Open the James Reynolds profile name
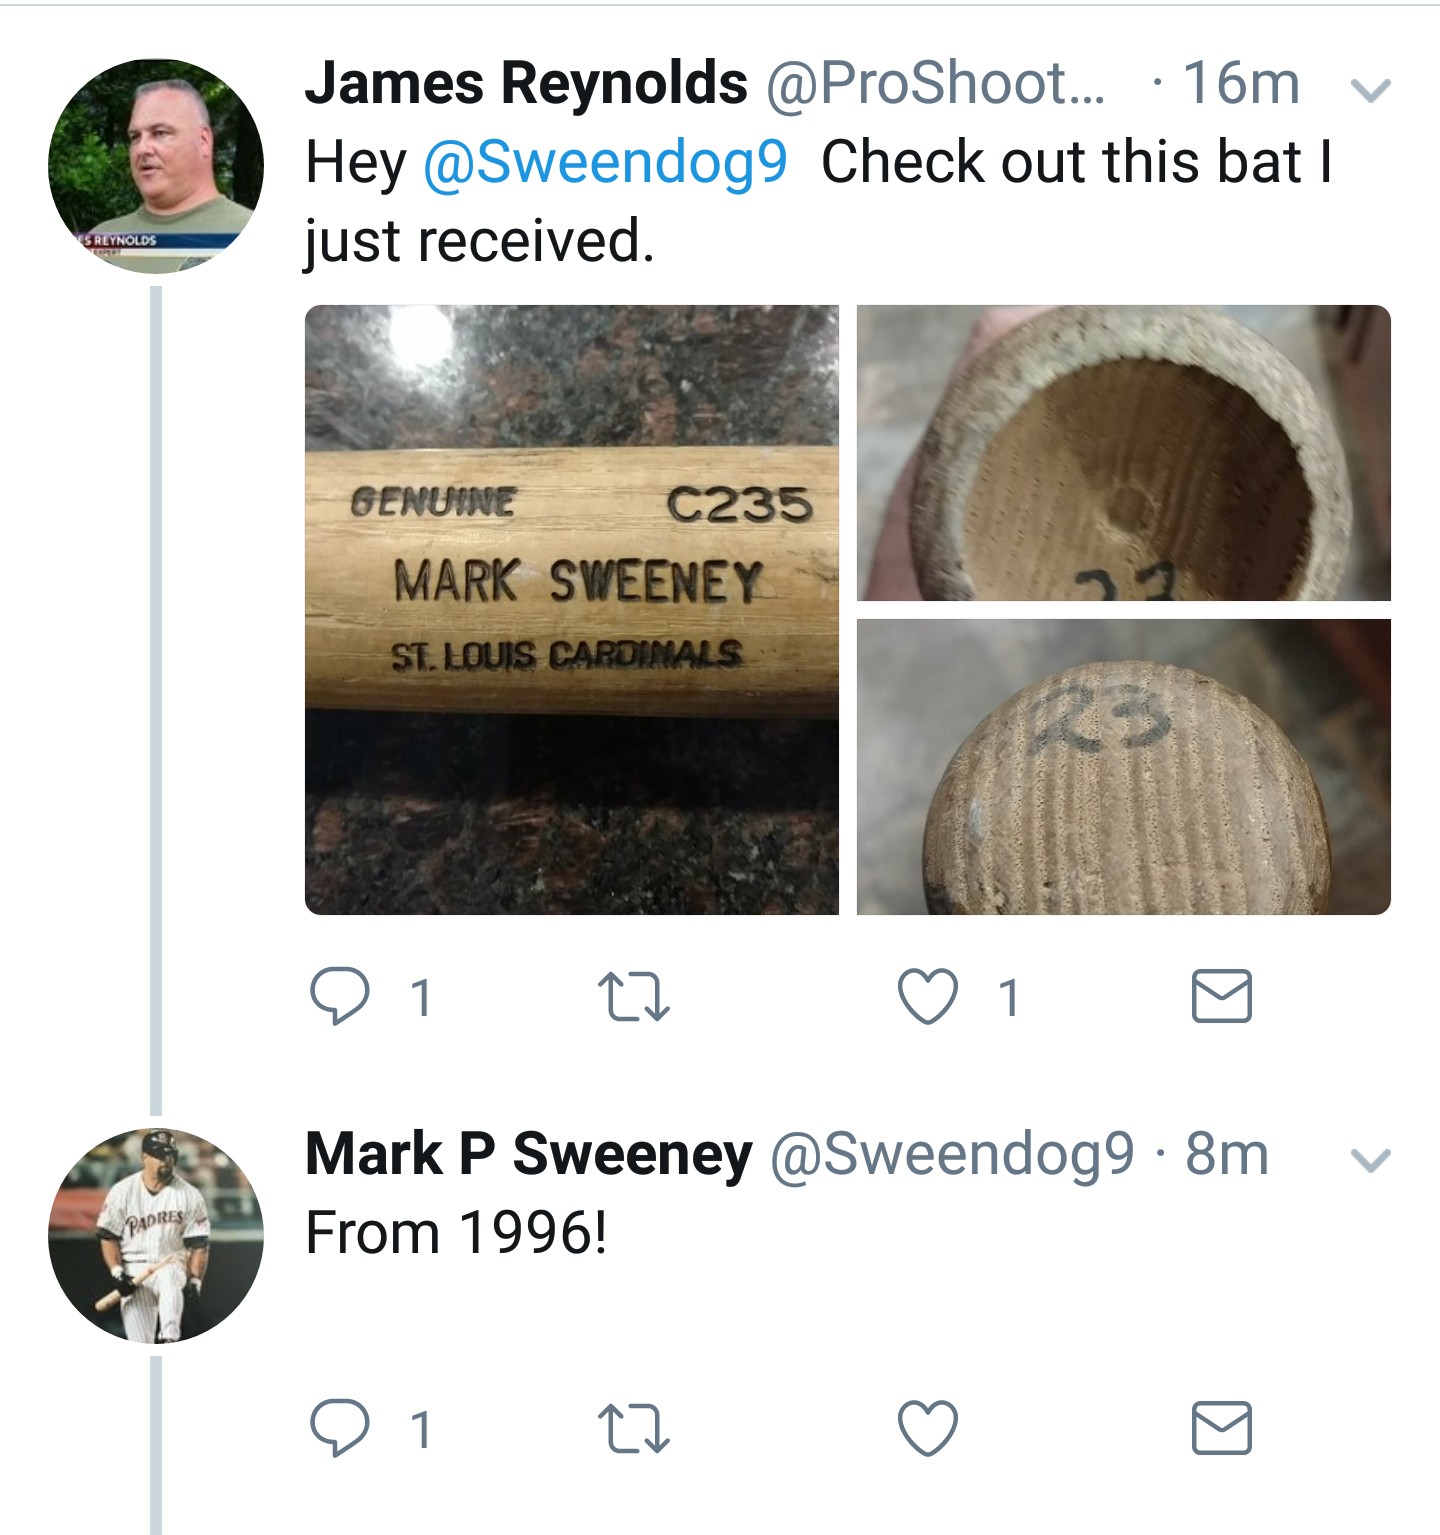1440x1535 pixels. point(526,83)
